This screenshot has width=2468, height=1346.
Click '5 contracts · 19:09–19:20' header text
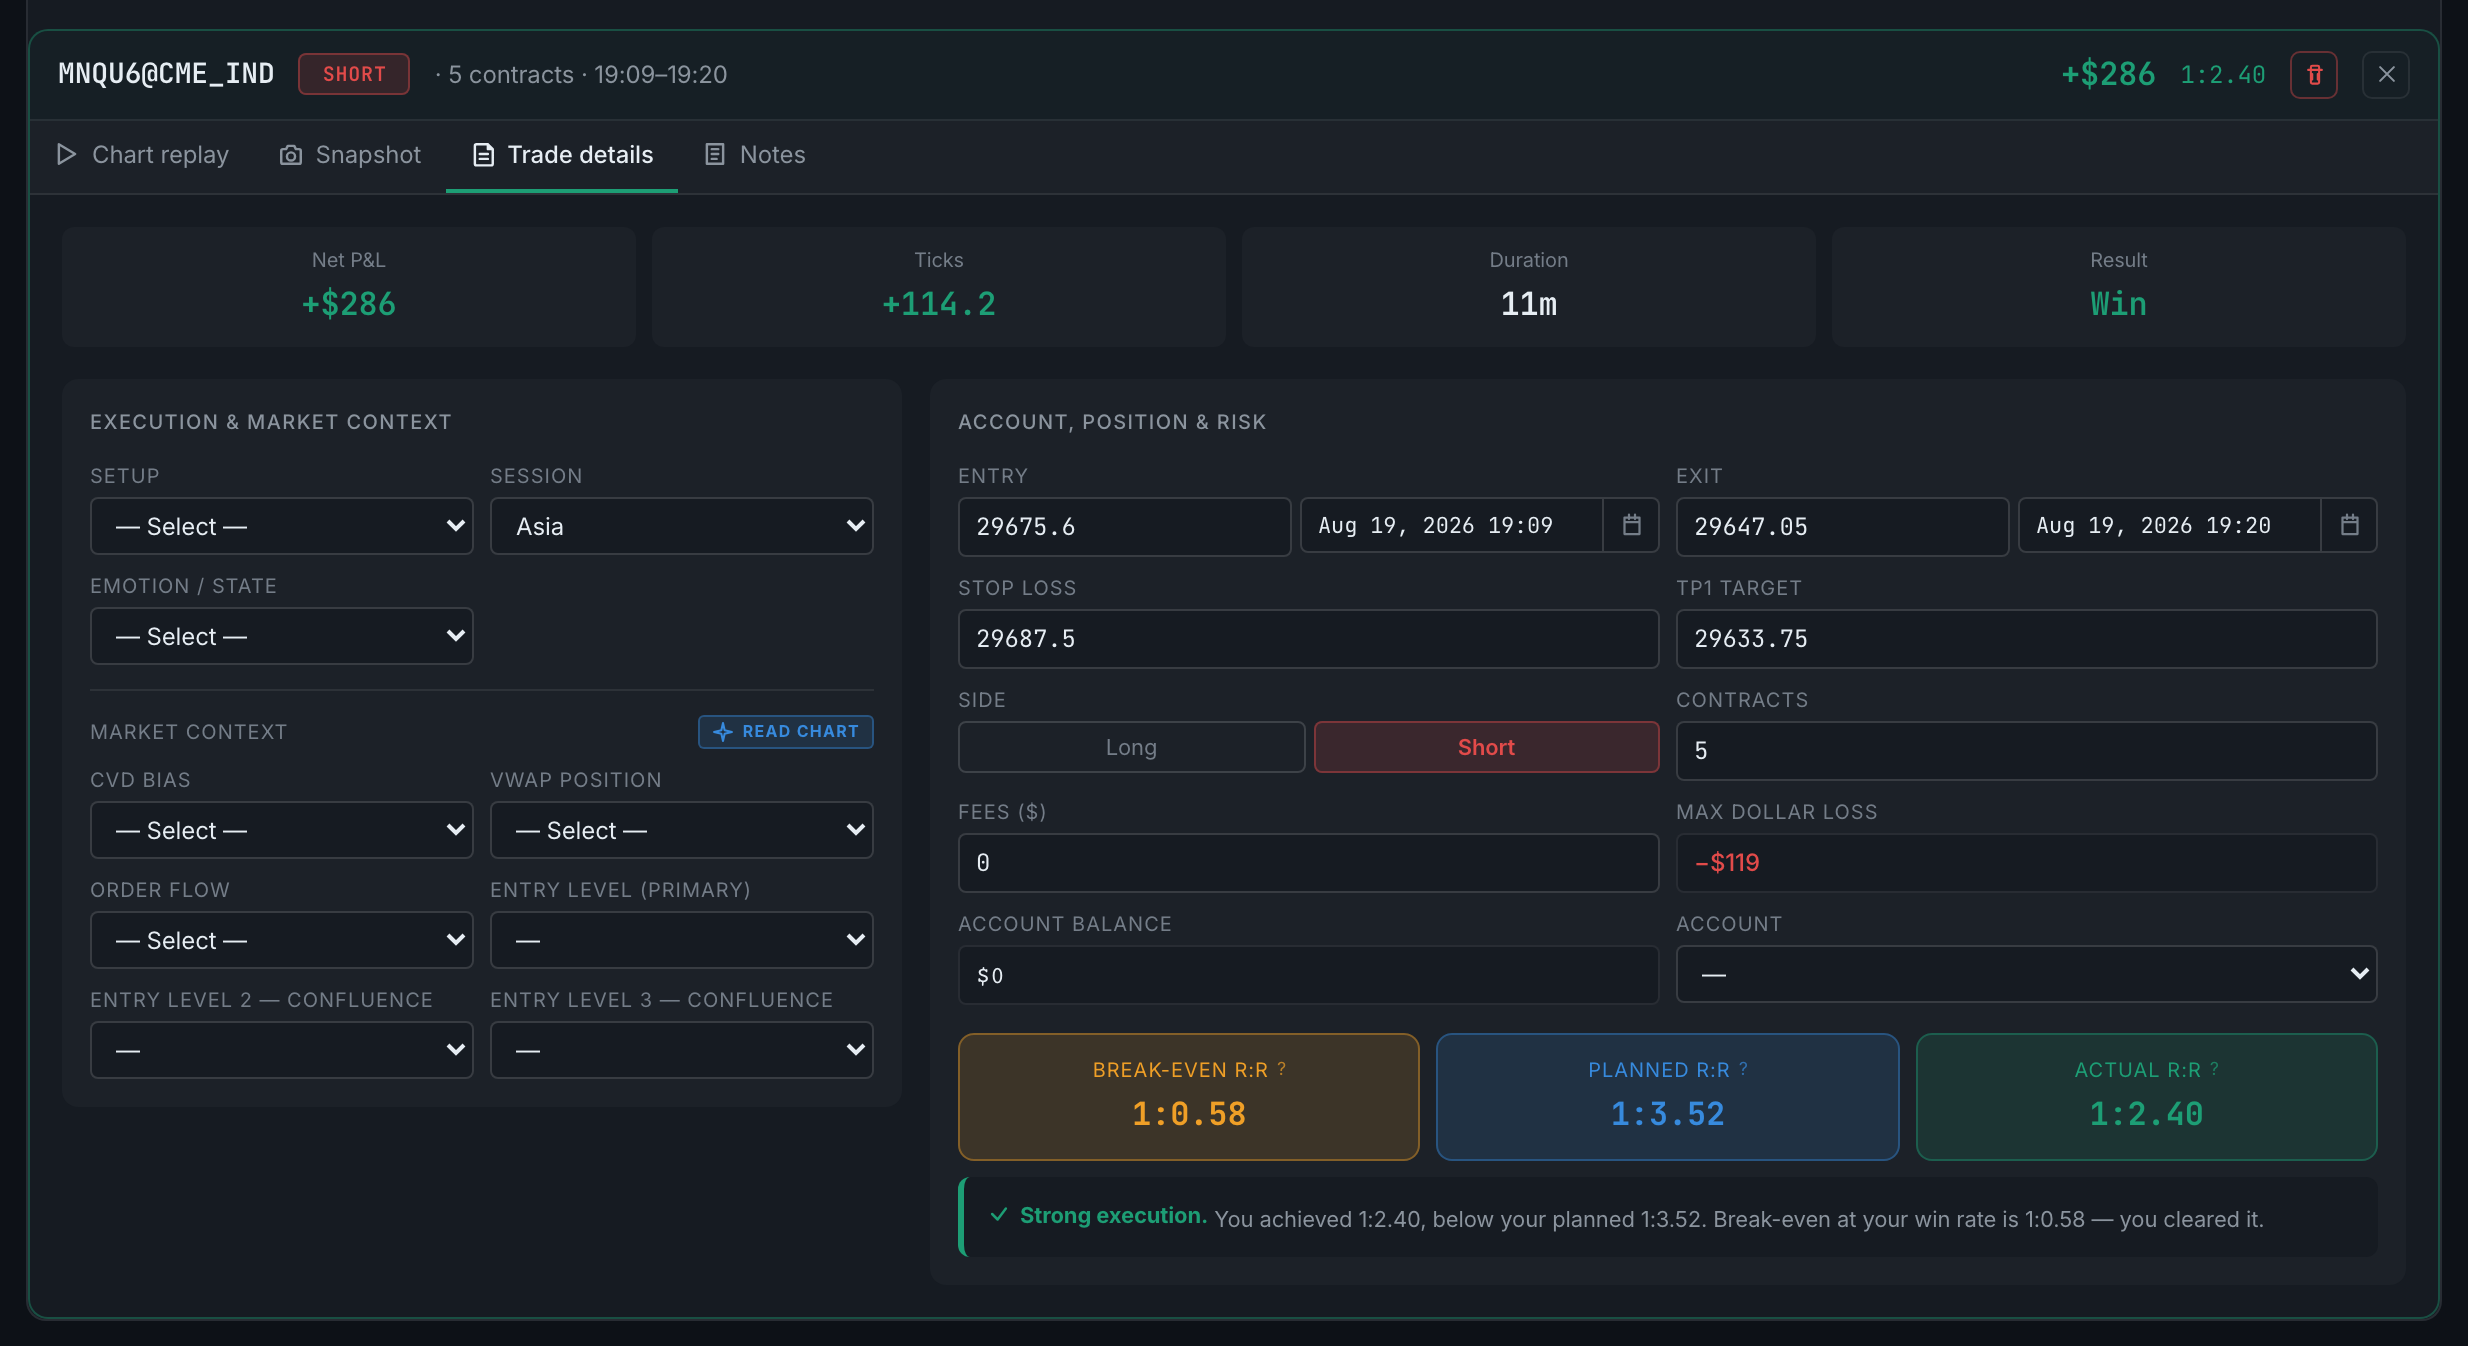point(588,75)
